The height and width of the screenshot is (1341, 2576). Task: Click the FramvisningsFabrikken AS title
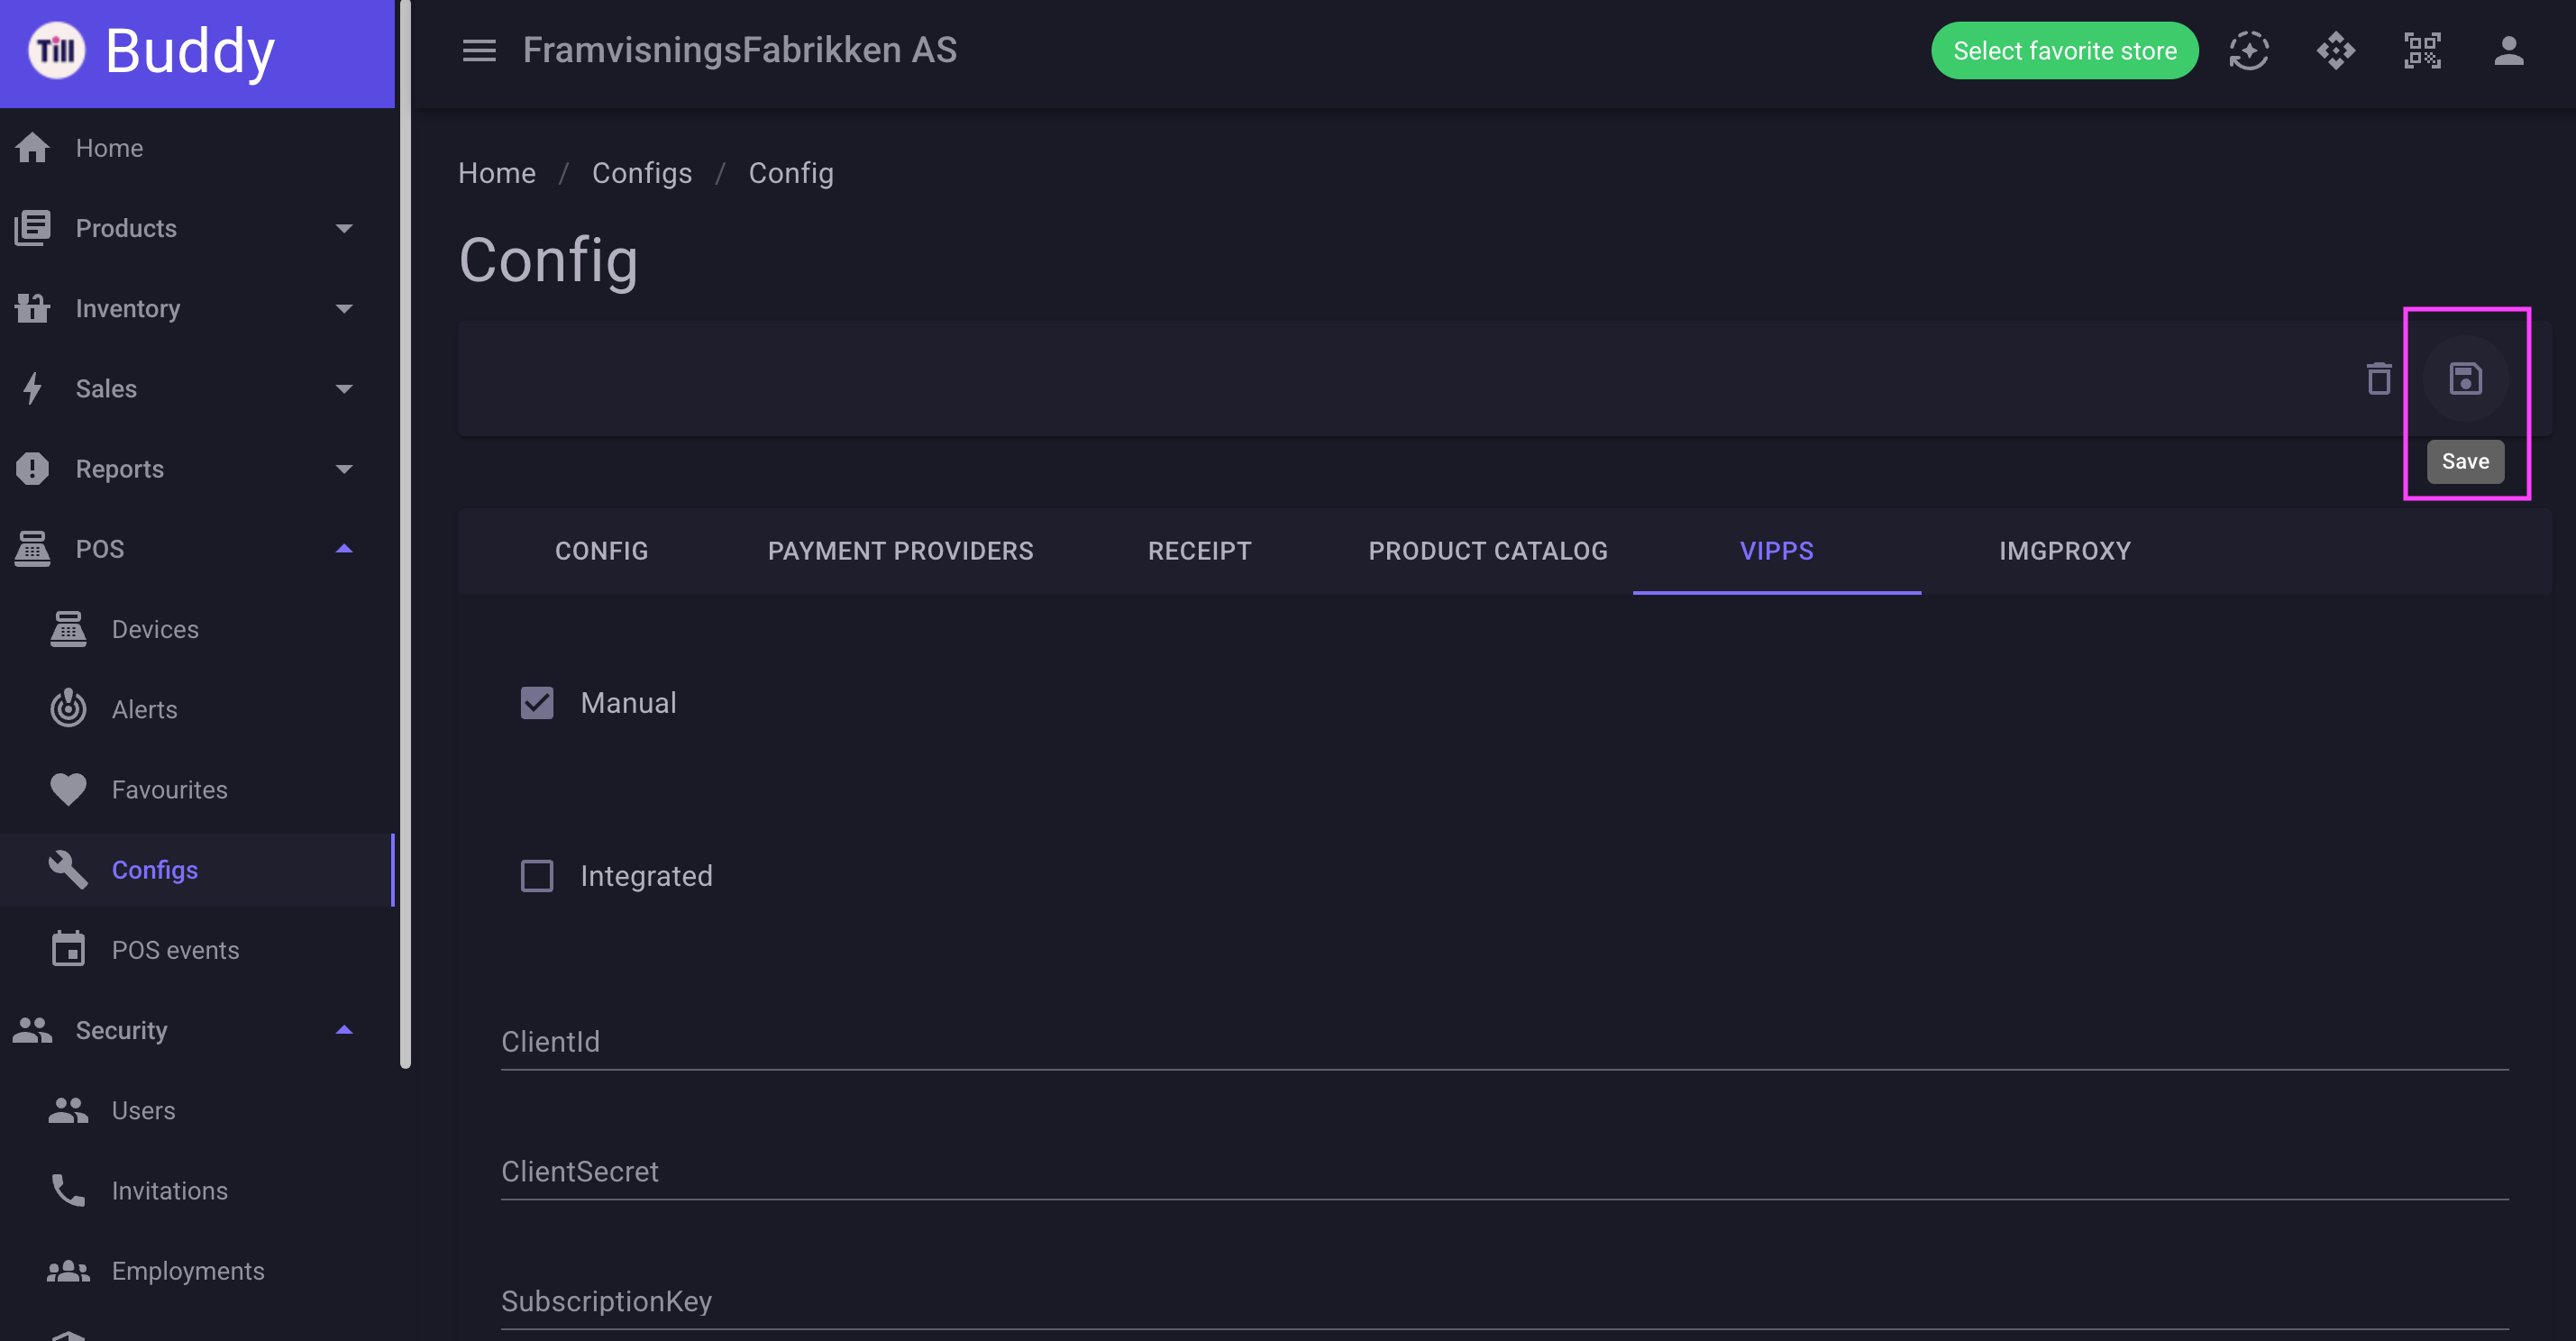739,50
